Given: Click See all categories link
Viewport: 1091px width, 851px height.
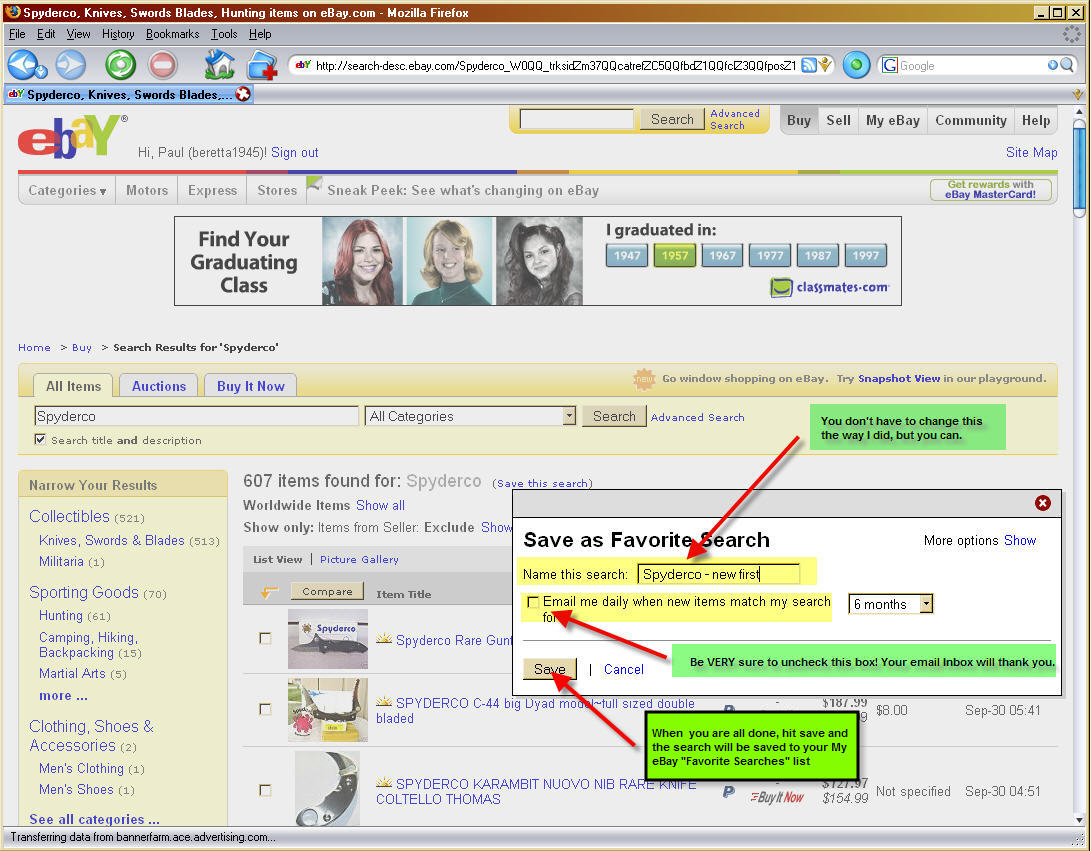Looking at the screenshot, I should tap(94, 819).
